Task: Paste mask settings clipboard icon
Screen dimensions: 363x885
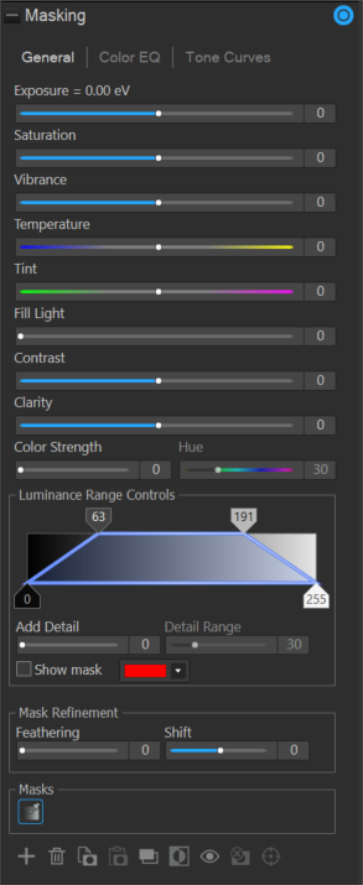Action: pos(119,856)
